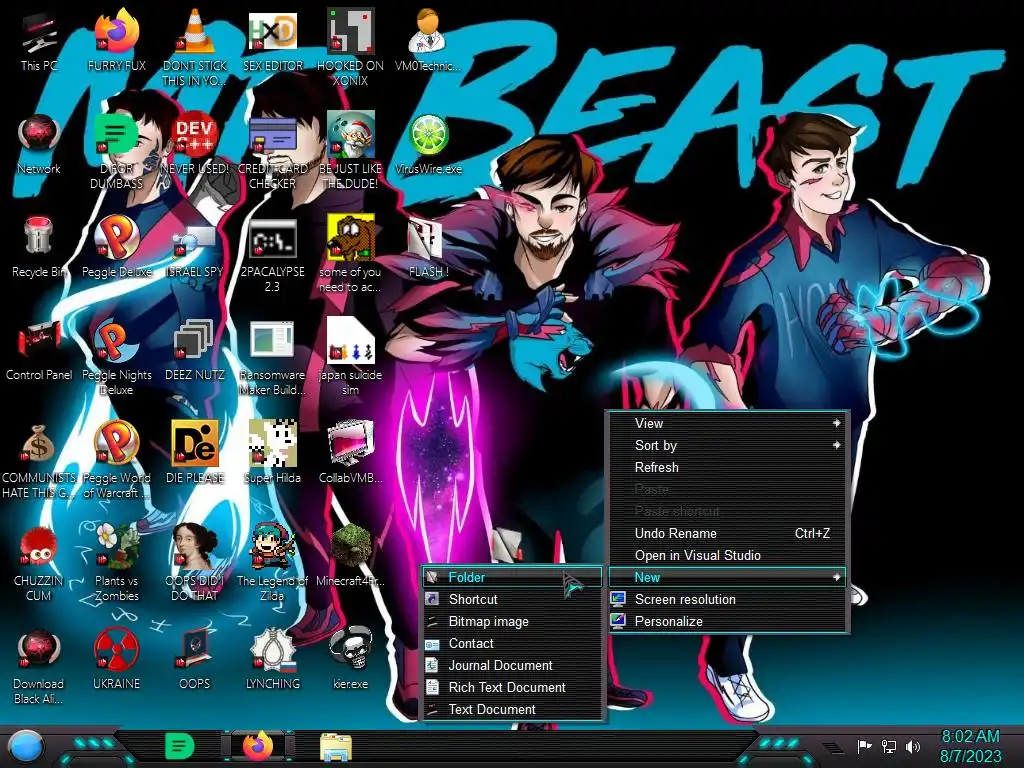Image resolution: width=1024 pixels, height=768 pixels.
Task: Select the CREDIT CARD CHECKER icon
Action: tap(273, 152)
